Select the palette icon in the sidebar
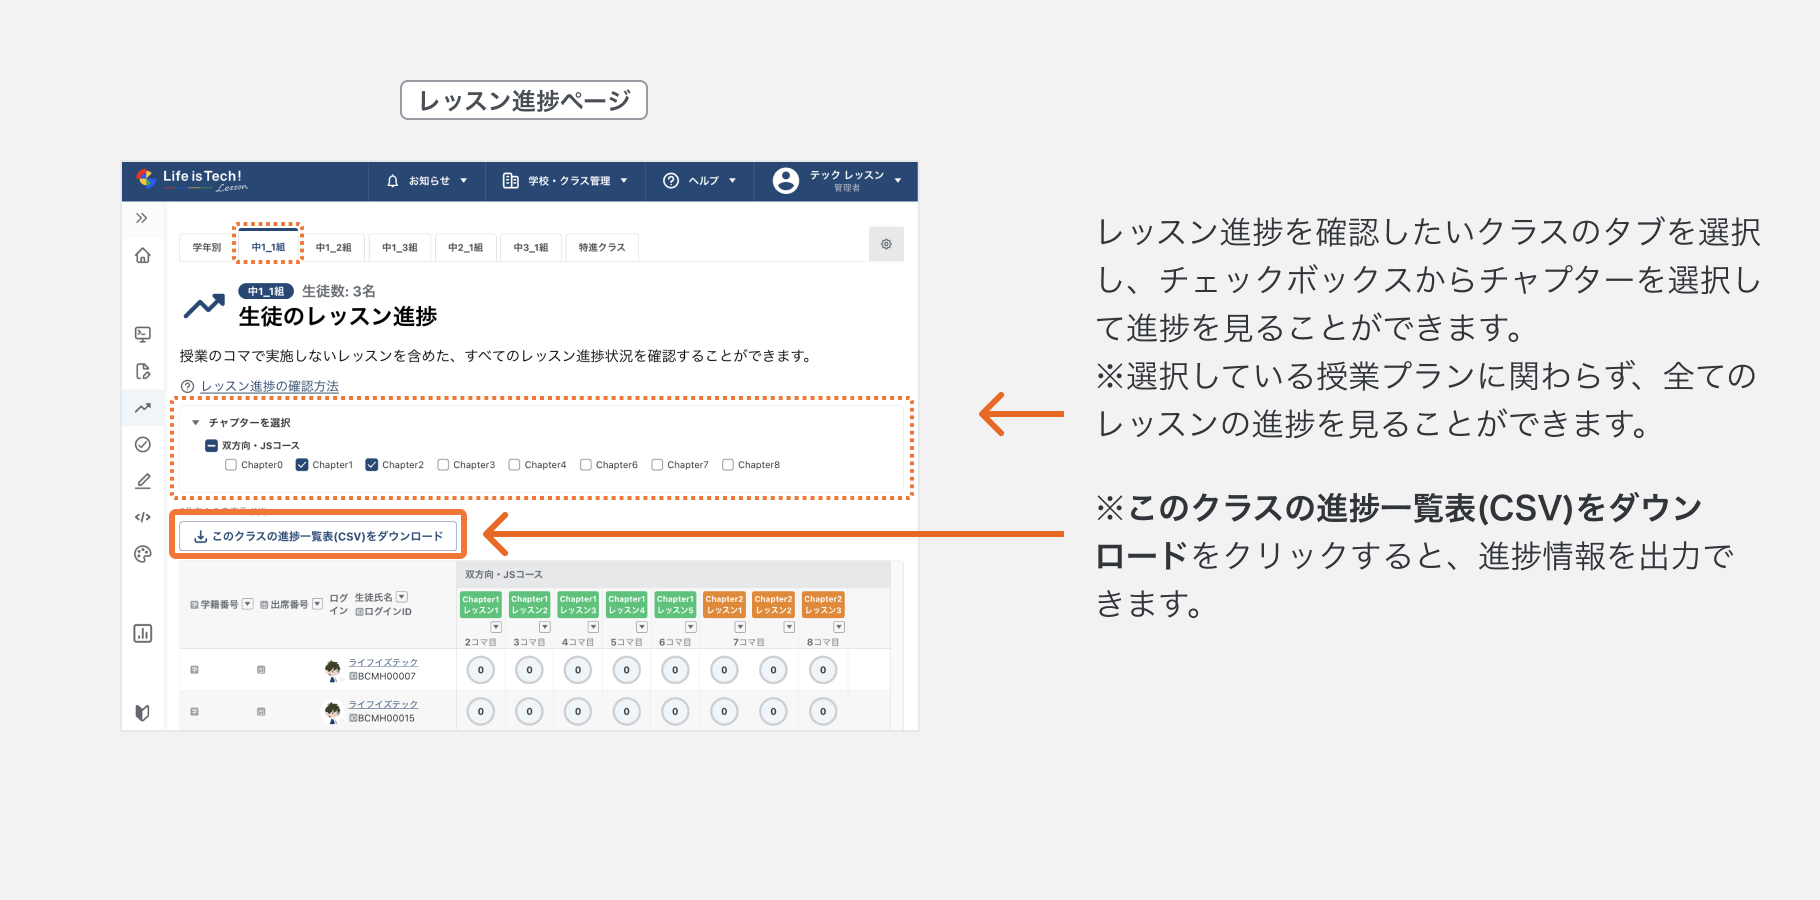The height and width of the screenshot is (900, 1820). pyautogui.click(x=143, y=553)
